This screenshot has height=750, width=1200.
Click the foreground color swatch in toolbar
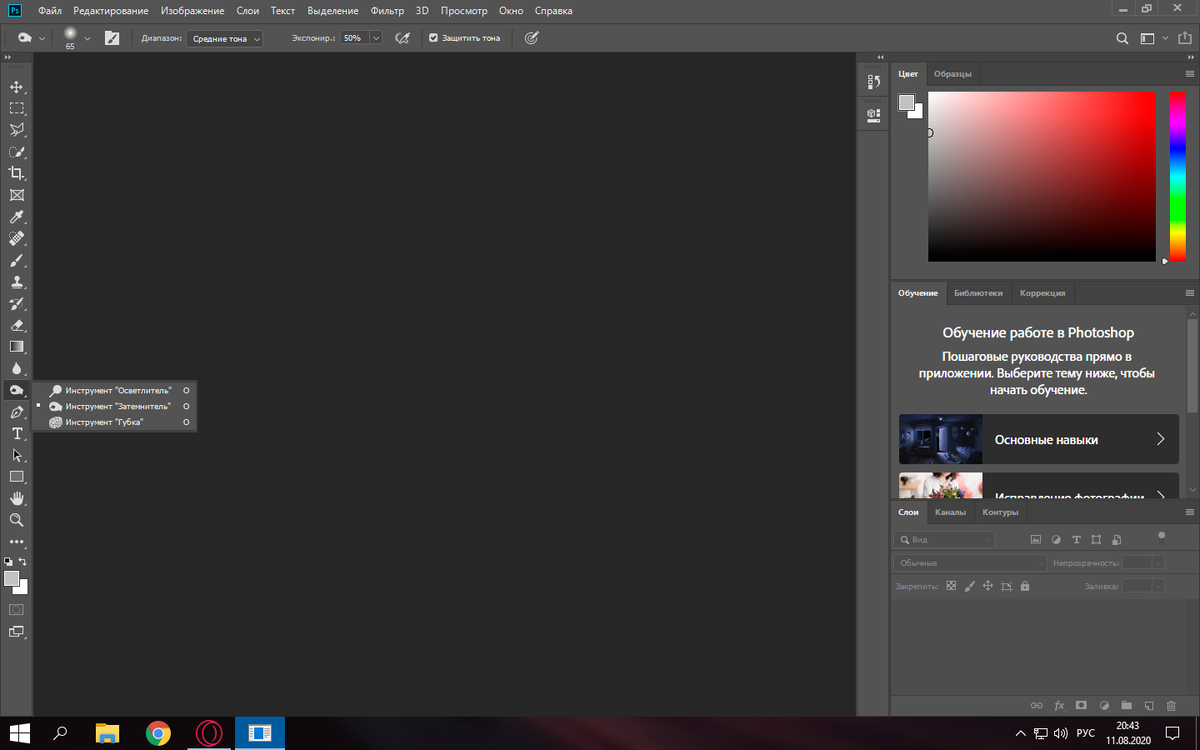click(11, 578)
